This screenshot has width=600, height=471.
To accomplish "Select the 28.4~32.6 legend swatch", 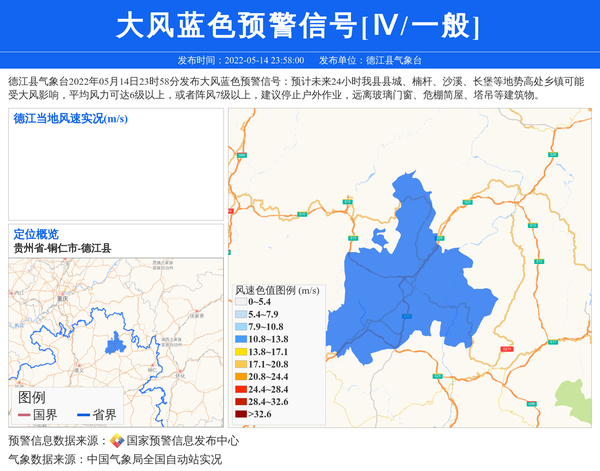I will coord(240,401).
